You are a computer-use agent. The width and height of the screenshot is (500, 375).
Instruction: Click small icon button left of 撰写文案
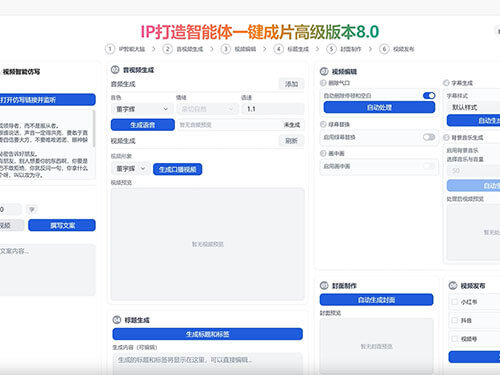[x=32, y=209]
